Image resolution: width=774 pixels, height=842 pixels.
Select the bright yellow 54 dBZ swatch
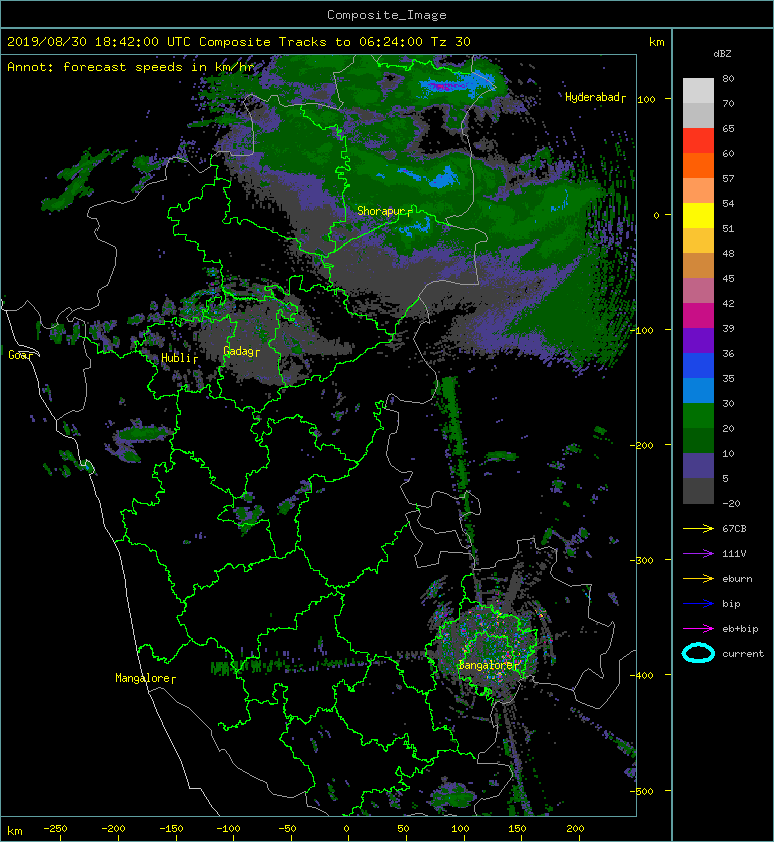[x=698, y=216]
